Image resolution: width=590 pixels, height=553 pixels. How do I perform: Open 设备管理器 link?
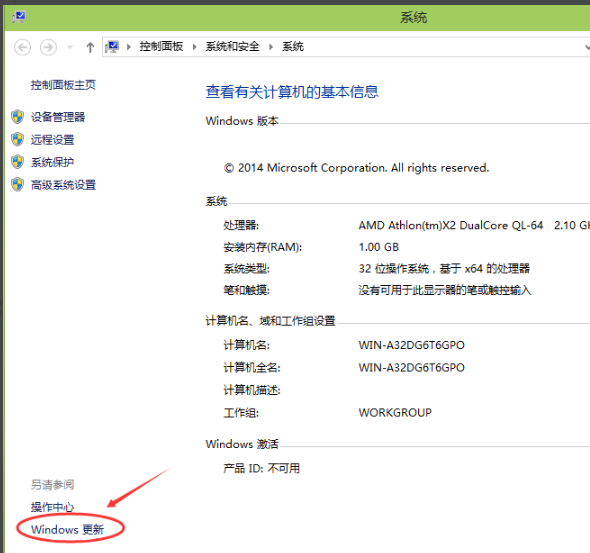(x=58, y=117)
